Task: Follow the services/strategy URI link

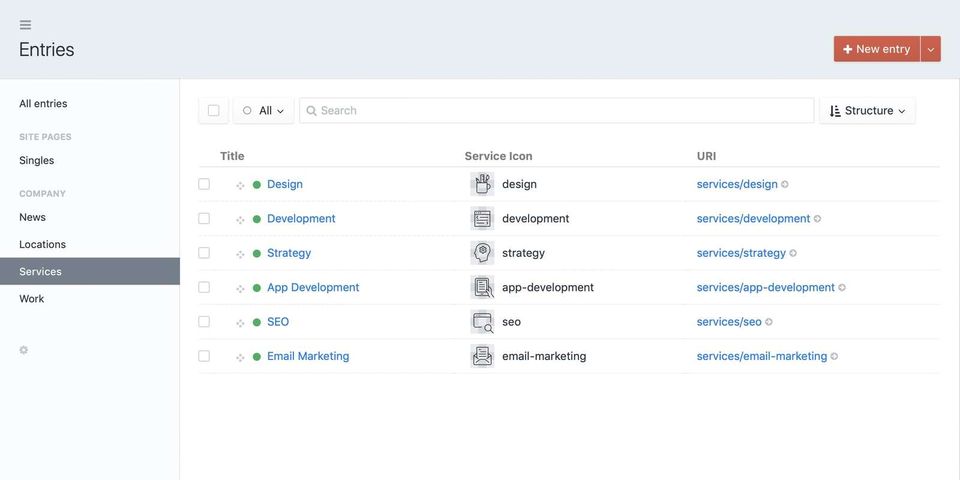Action: 741,253
